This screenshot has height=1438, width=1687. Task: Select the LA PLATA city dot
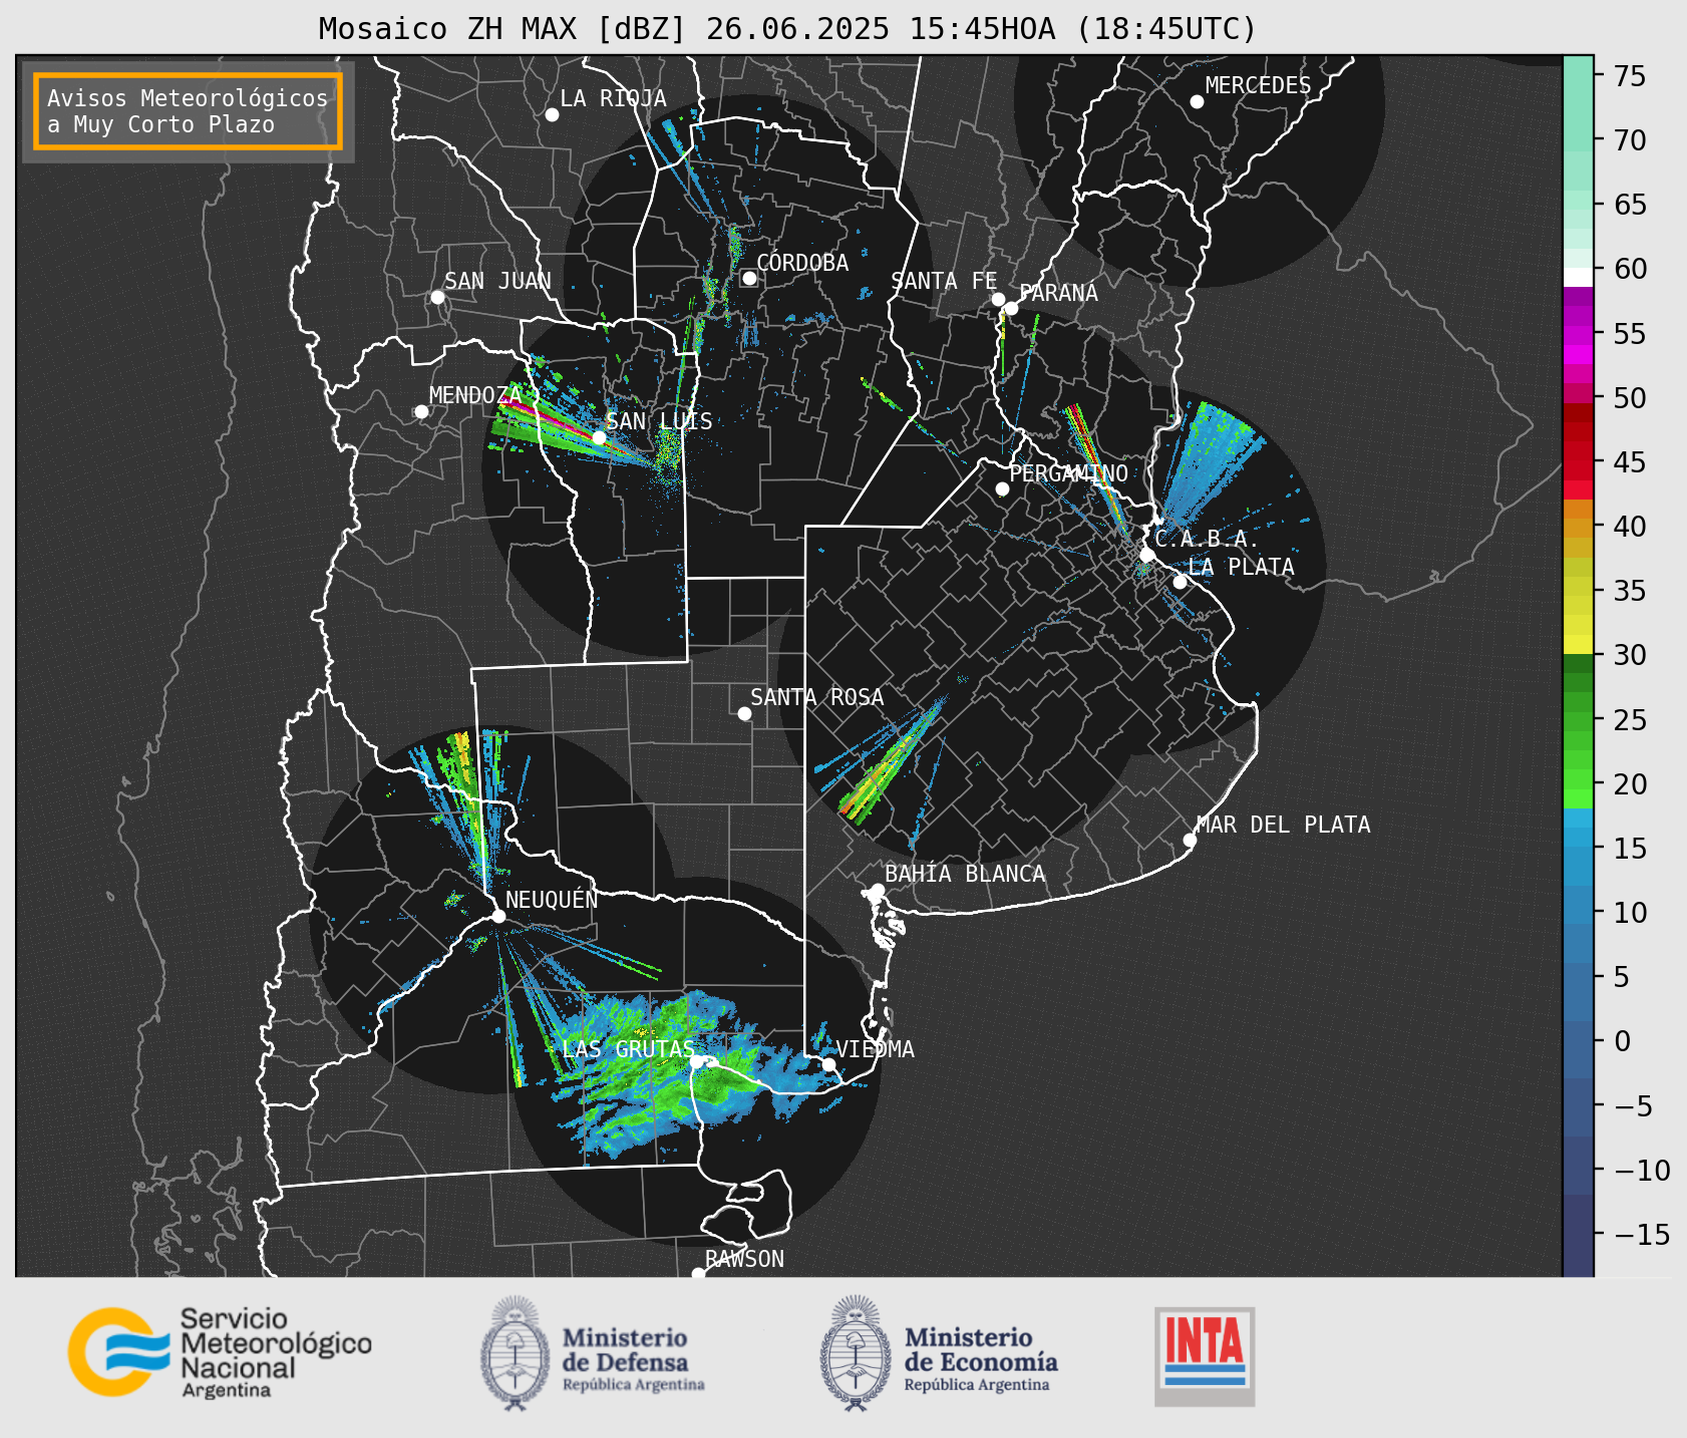[x=1180, y=582]
